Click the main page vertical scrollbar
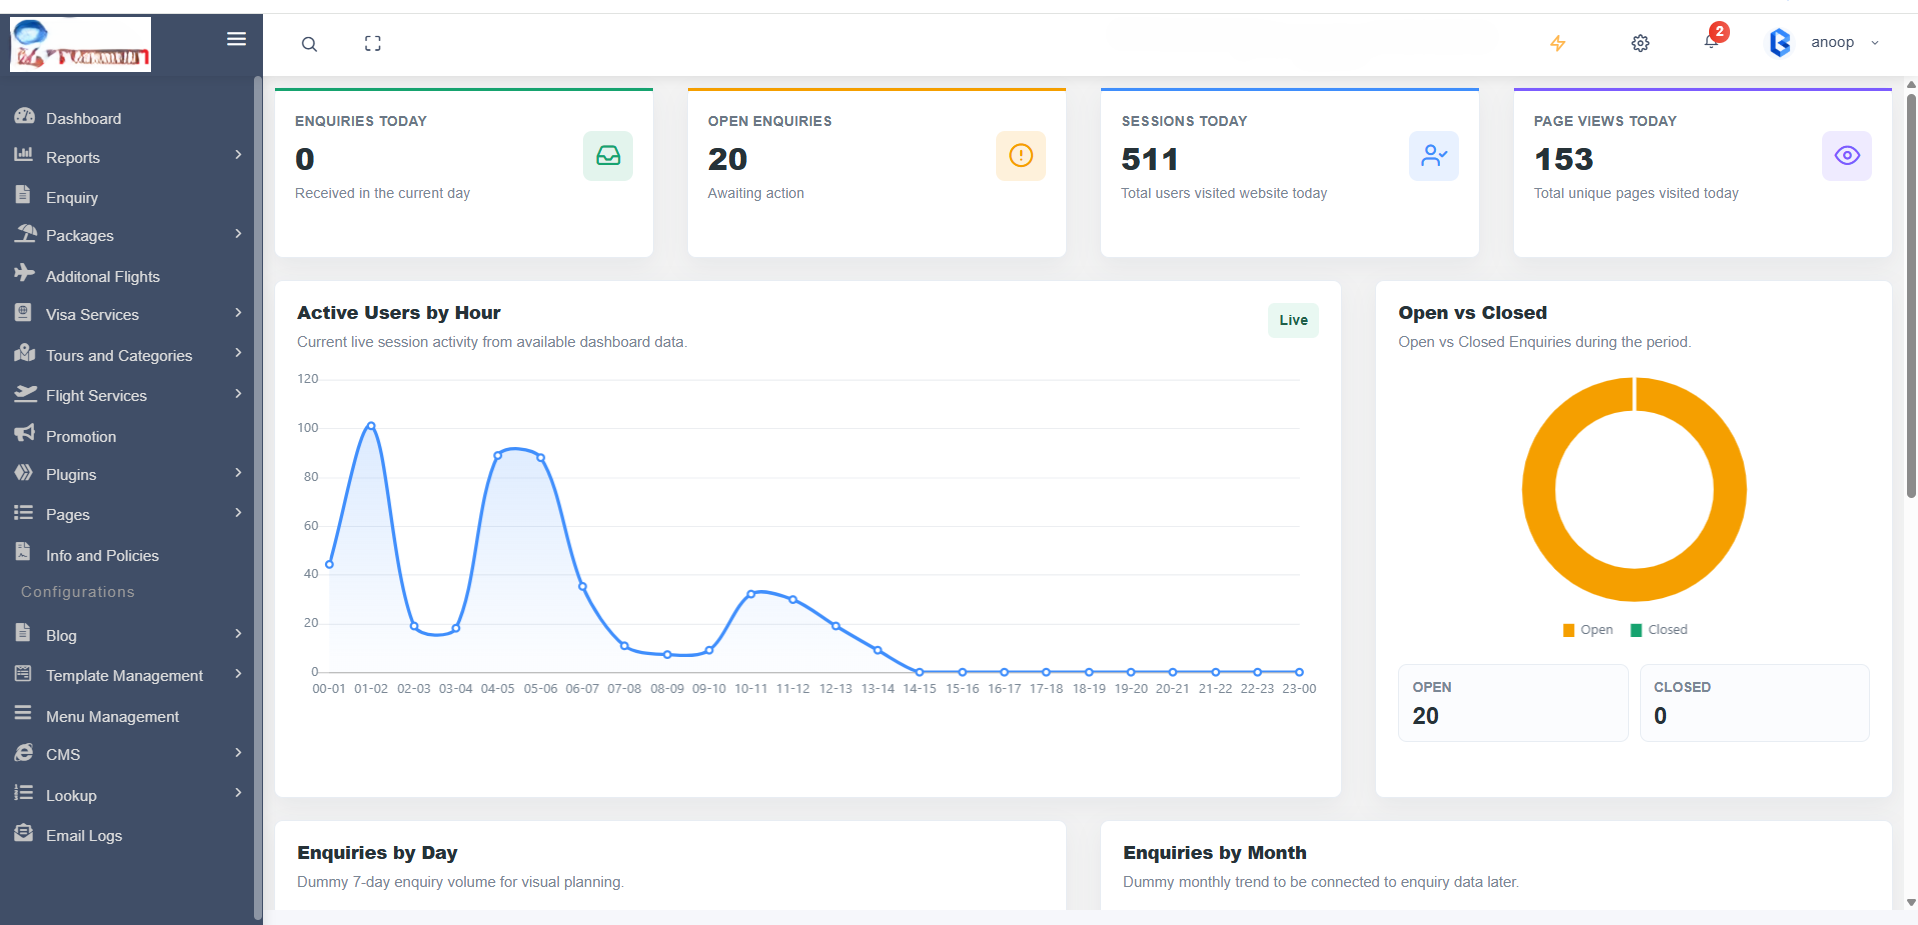Screen dimensions: 1918x925 (x=1911, y=295)
